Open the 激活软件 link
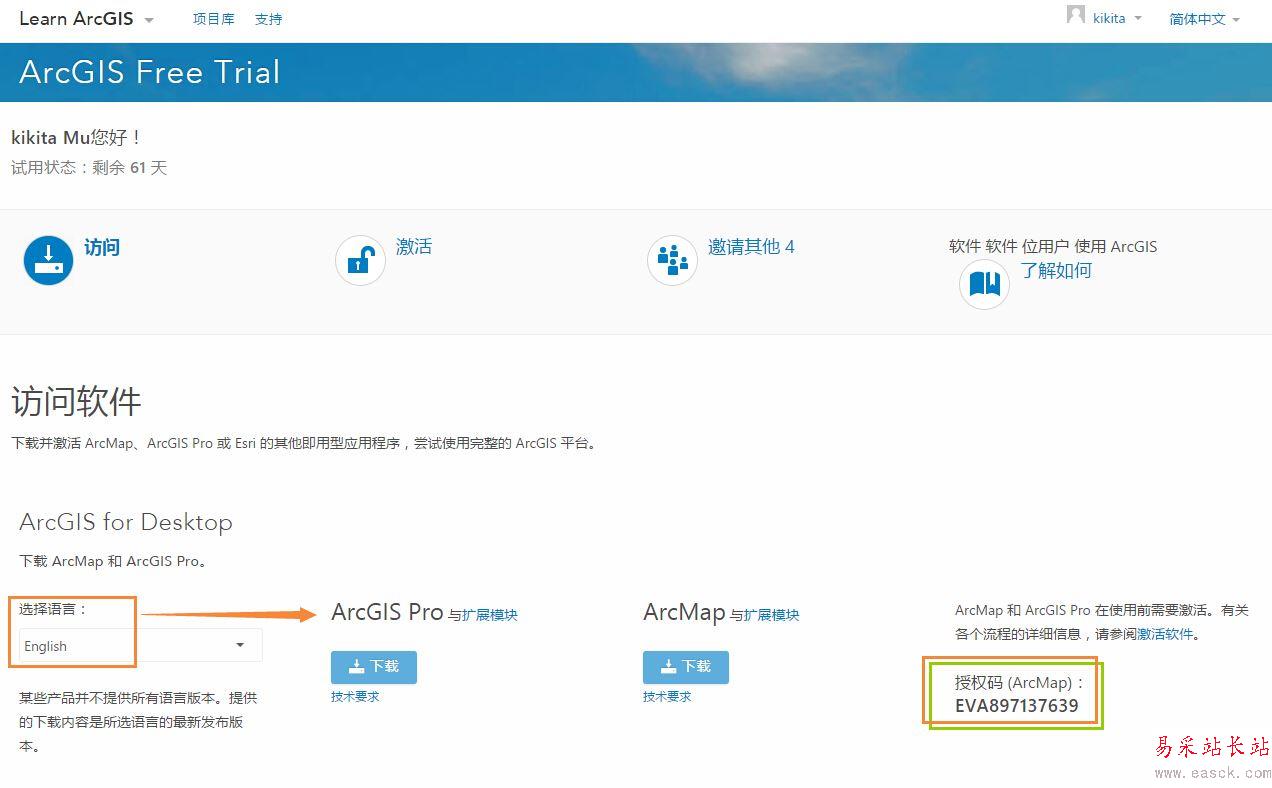The height and width of the screenshot is (788, 1272). (1165, 634)
